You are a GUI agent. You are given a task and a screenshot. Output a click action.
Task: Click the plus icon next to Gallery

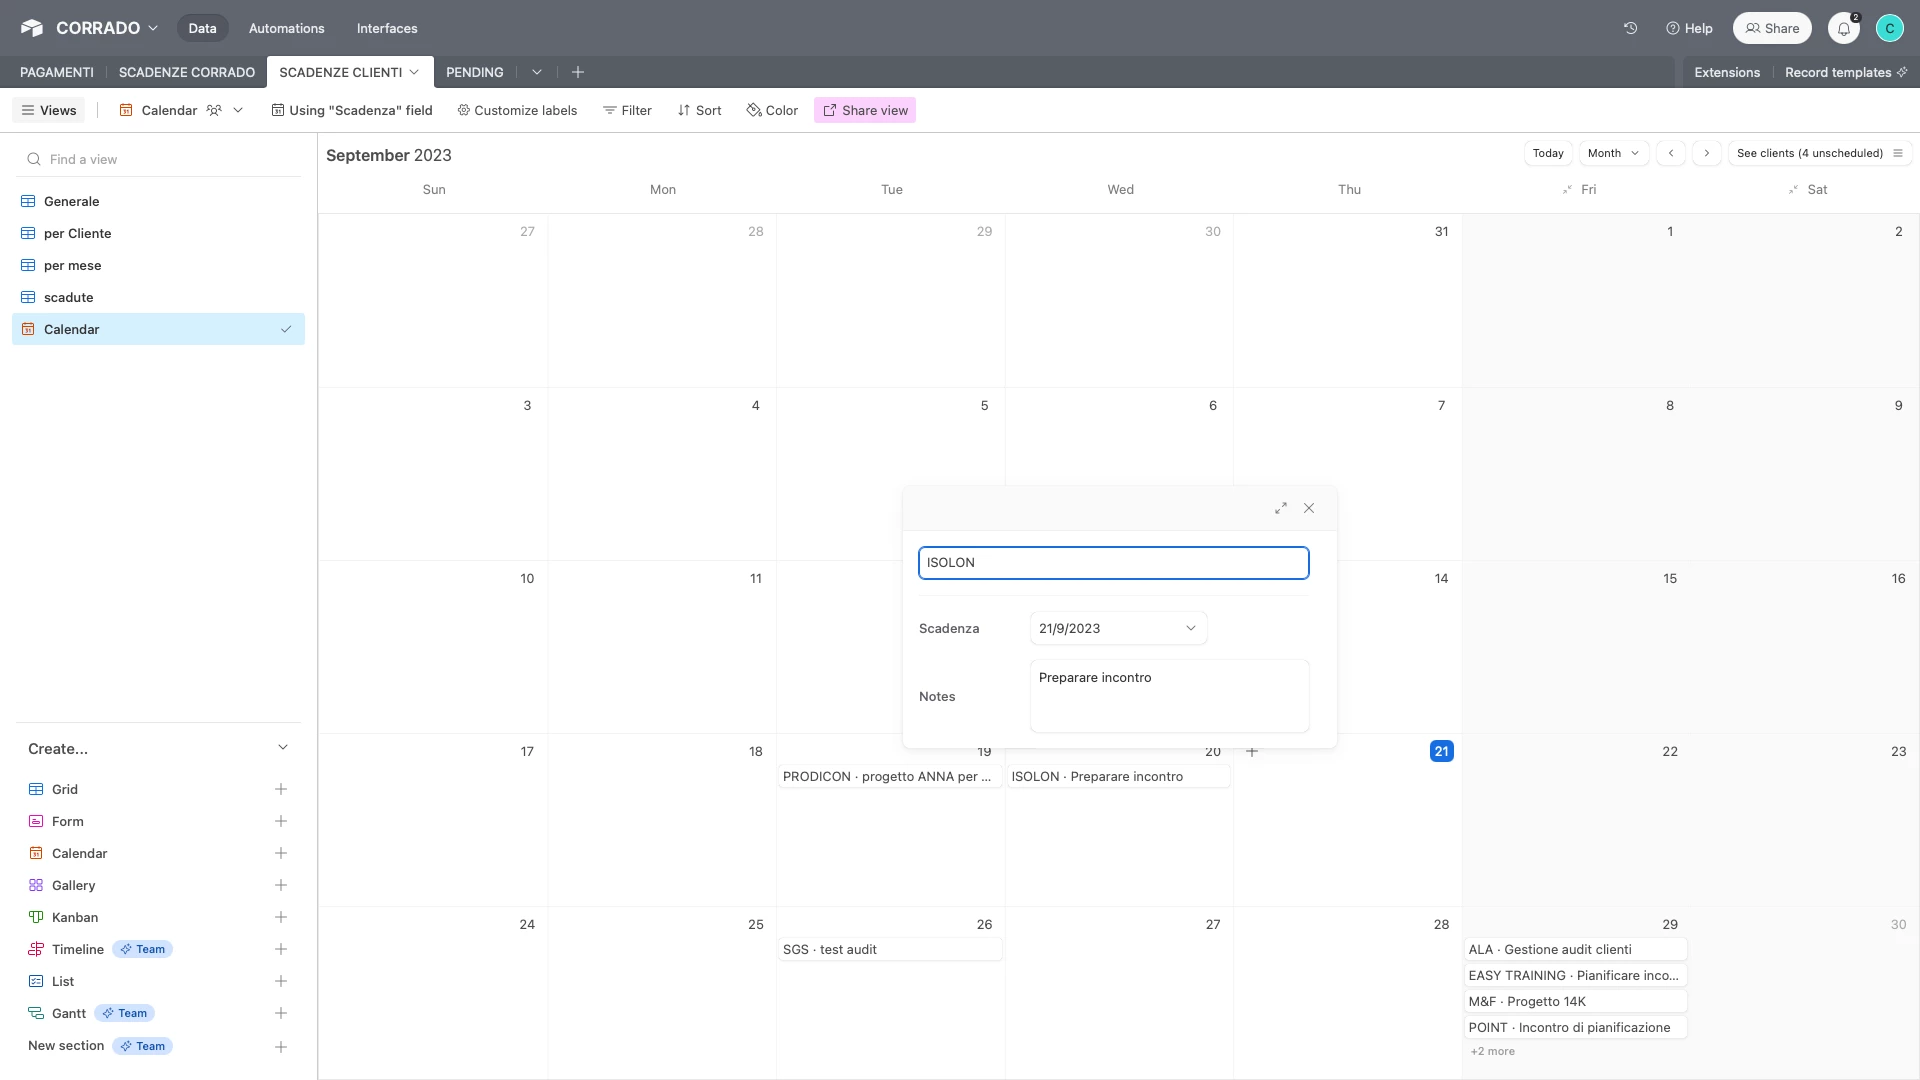281,885
